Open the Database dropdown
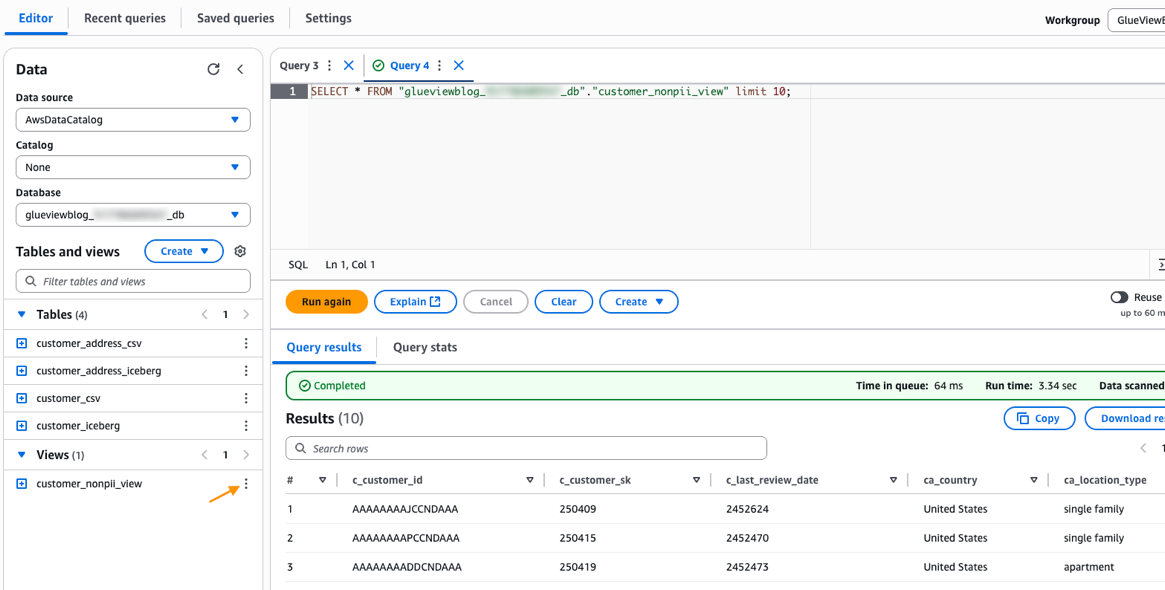This screenshot has width=1165, height=590. [133, 215]
